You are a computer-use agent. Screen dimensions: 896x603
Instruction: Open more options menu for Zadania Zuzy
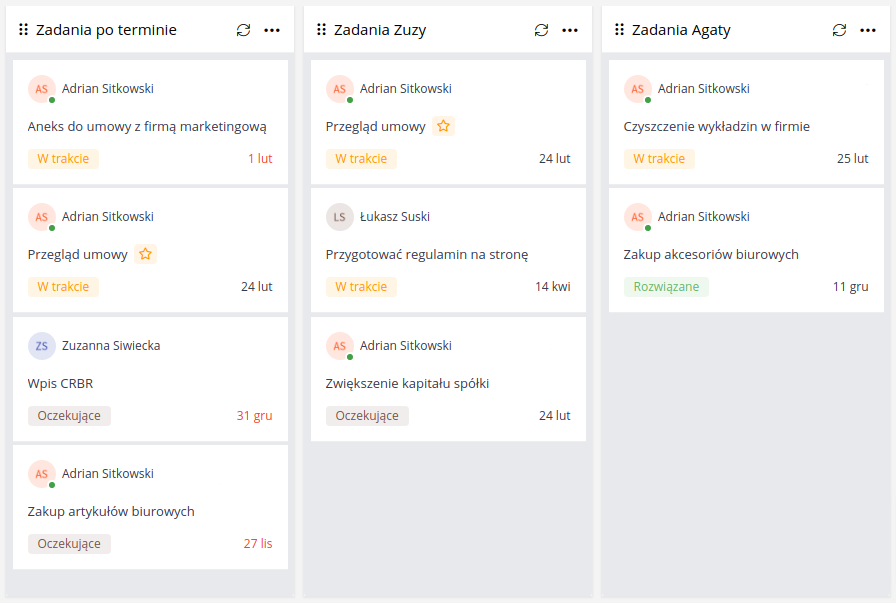tap(570, 30)
